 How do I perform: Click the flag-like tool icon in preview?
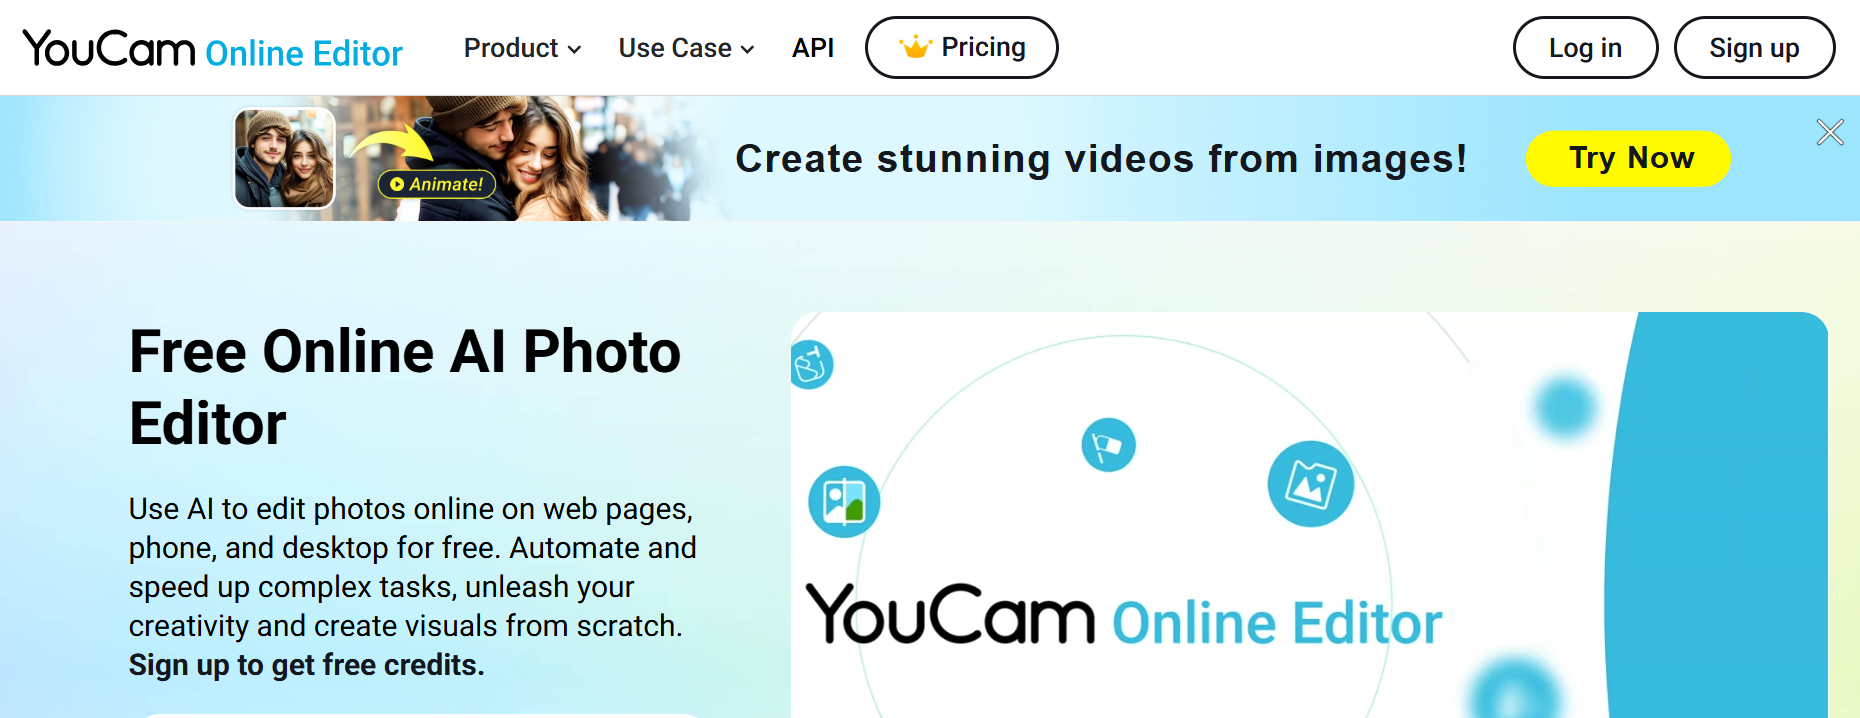click(x=1108, y=445)
